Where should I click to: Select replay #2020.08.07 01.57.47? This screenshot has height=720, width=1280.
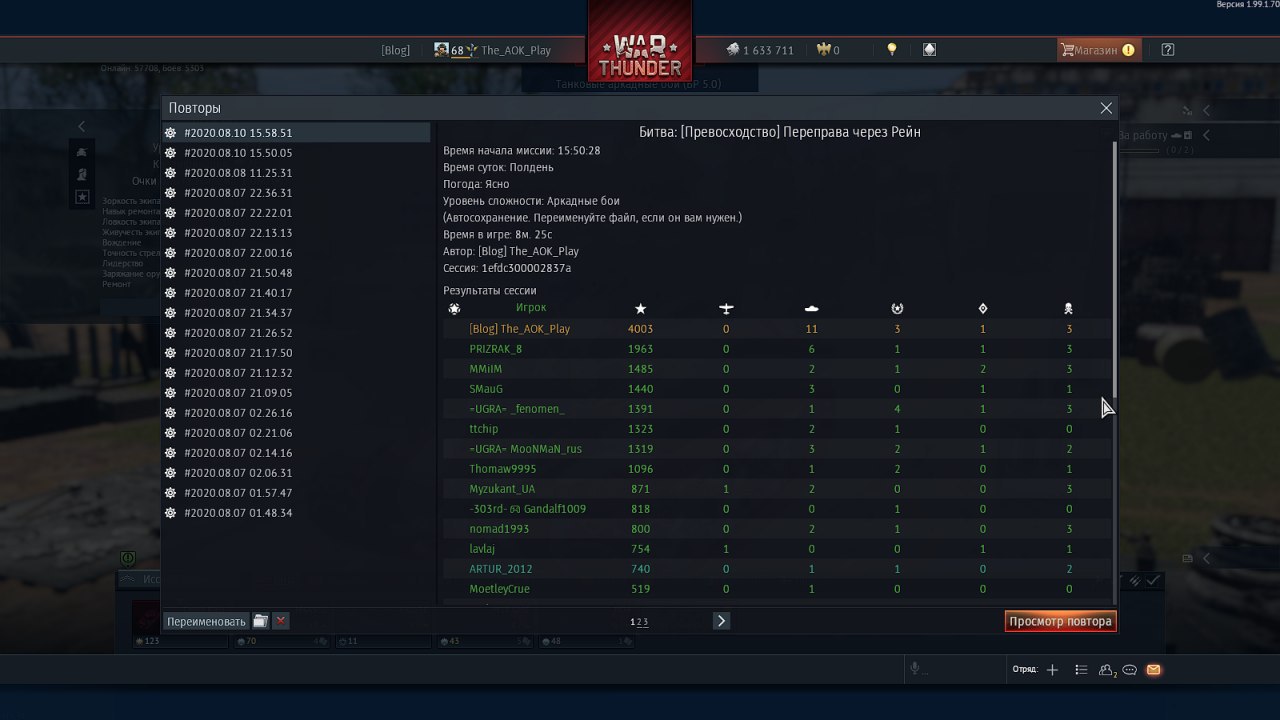point(296,493)
